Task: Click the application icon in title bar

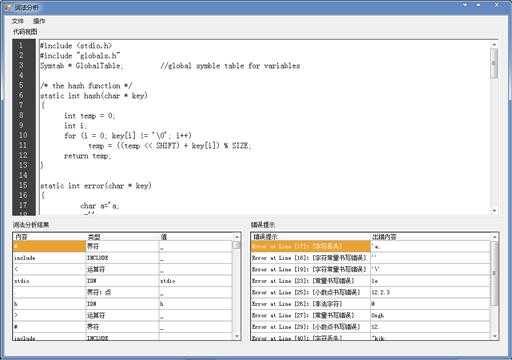Action: click(8, 7)
